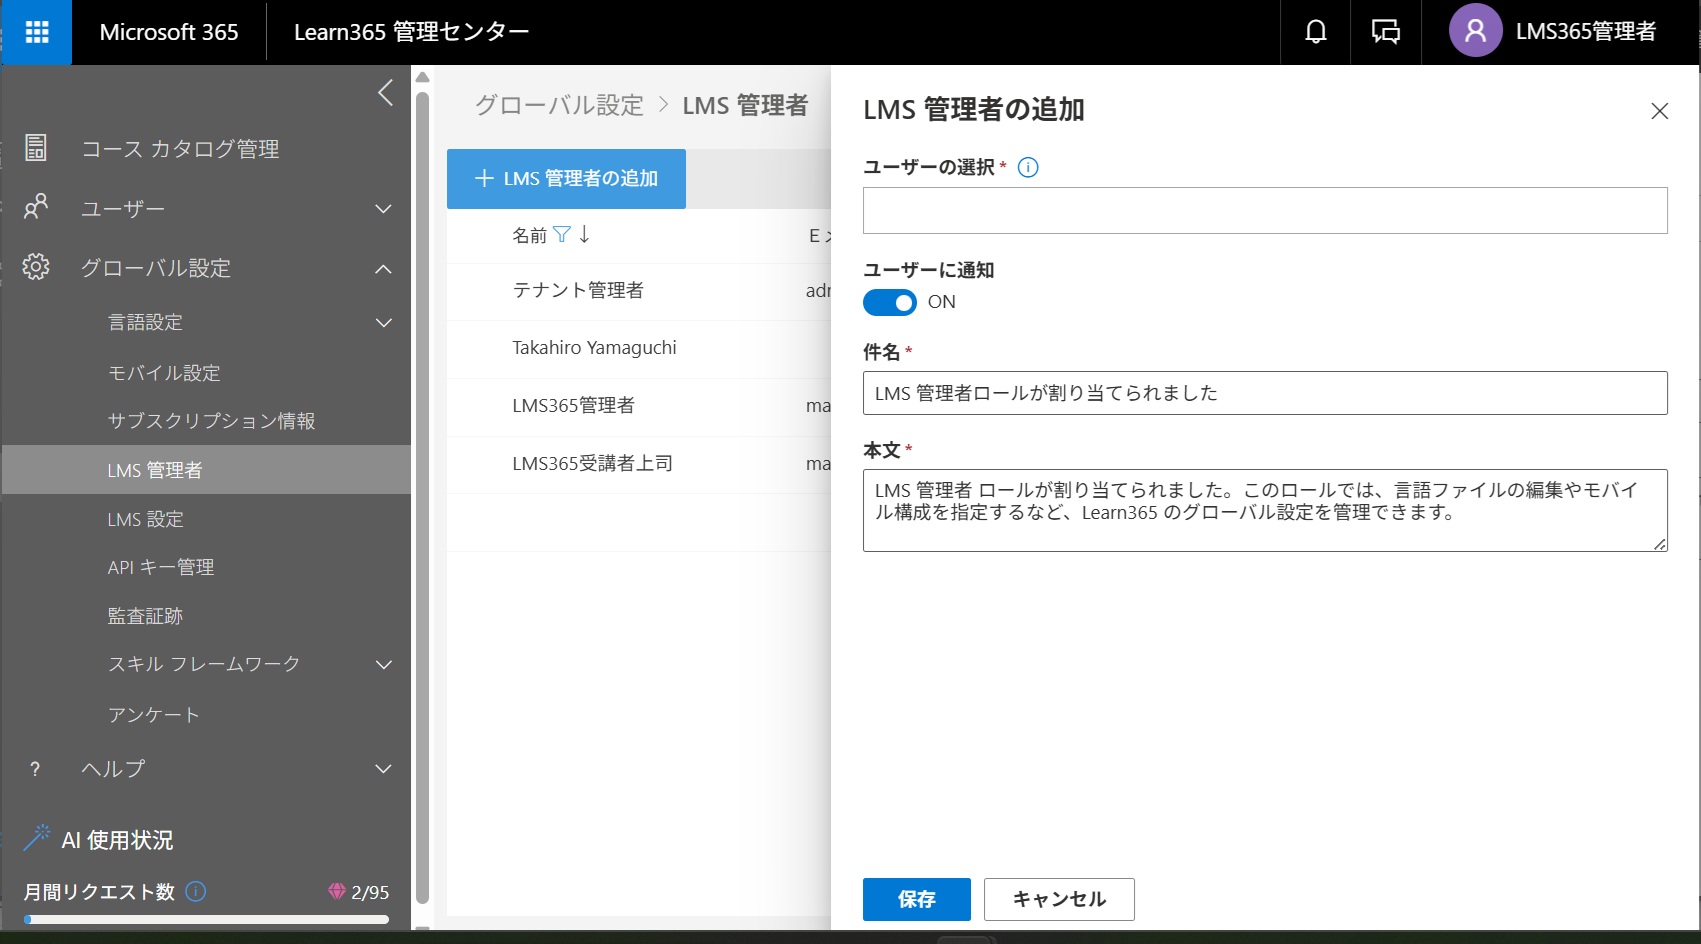Select LMS 管理者 in the sidebar

click(206, 470)
